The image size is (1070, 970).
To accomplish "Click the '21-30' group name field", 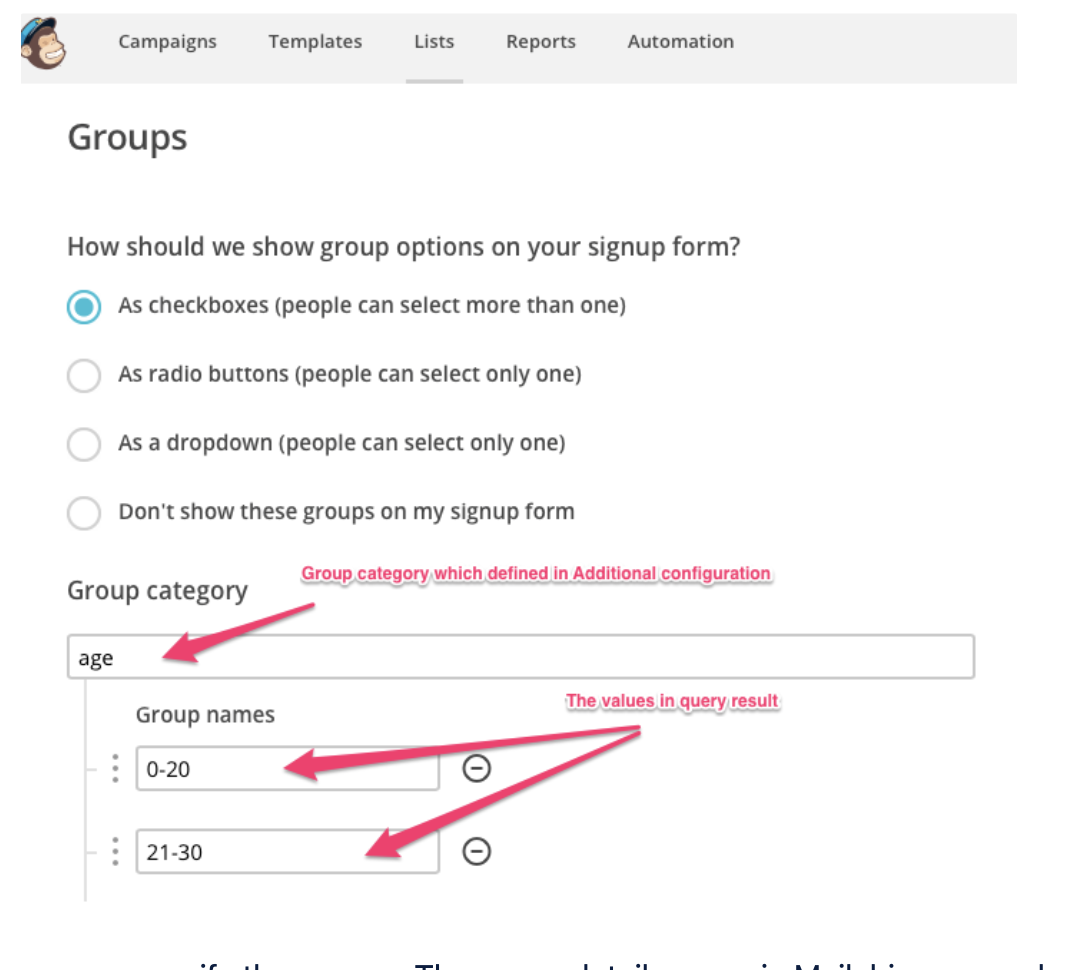I will click(x=287, y=852).
